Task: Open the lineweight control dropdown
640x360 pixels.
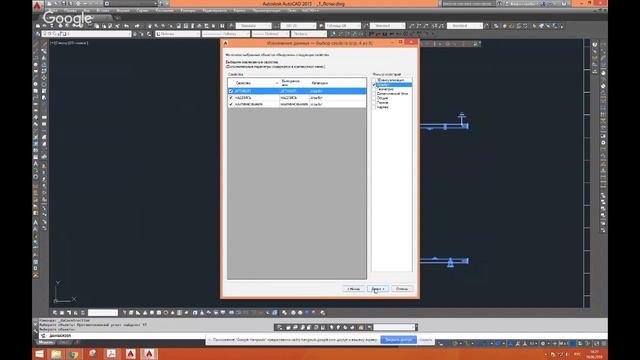Action: point(271,34)
